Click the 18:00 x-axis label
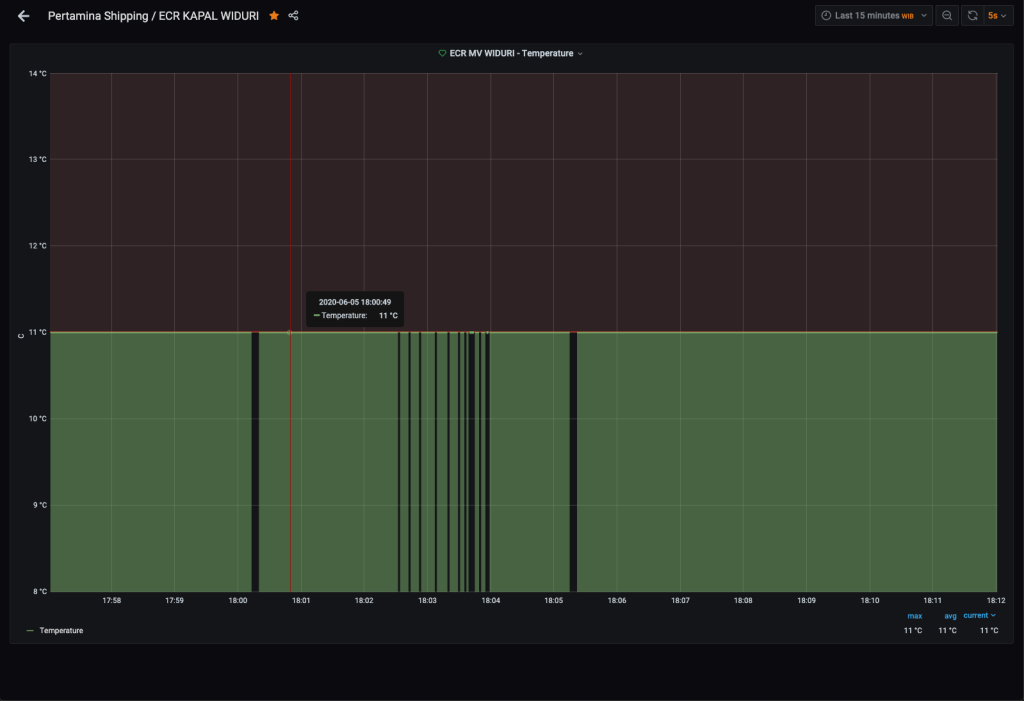The image size is (1024, 701). (x=238, y=600)
